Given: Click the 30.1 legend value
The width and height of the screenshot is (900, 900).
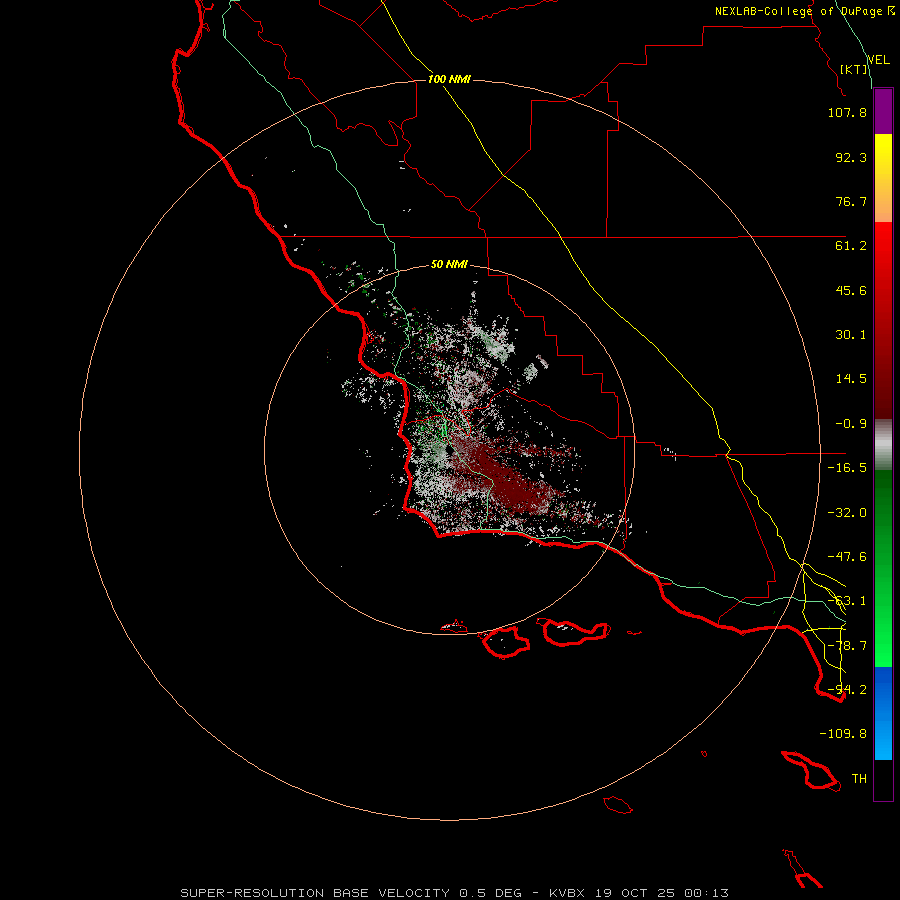Looking at the screenshot, I should pos(851,335).
